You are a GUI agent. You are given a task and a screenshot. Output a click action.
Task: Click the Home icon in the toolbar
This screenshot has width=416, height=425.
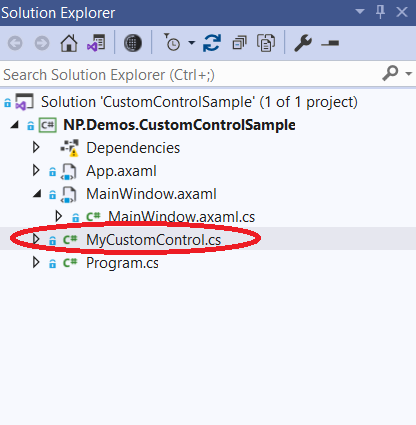coord(69,43)
